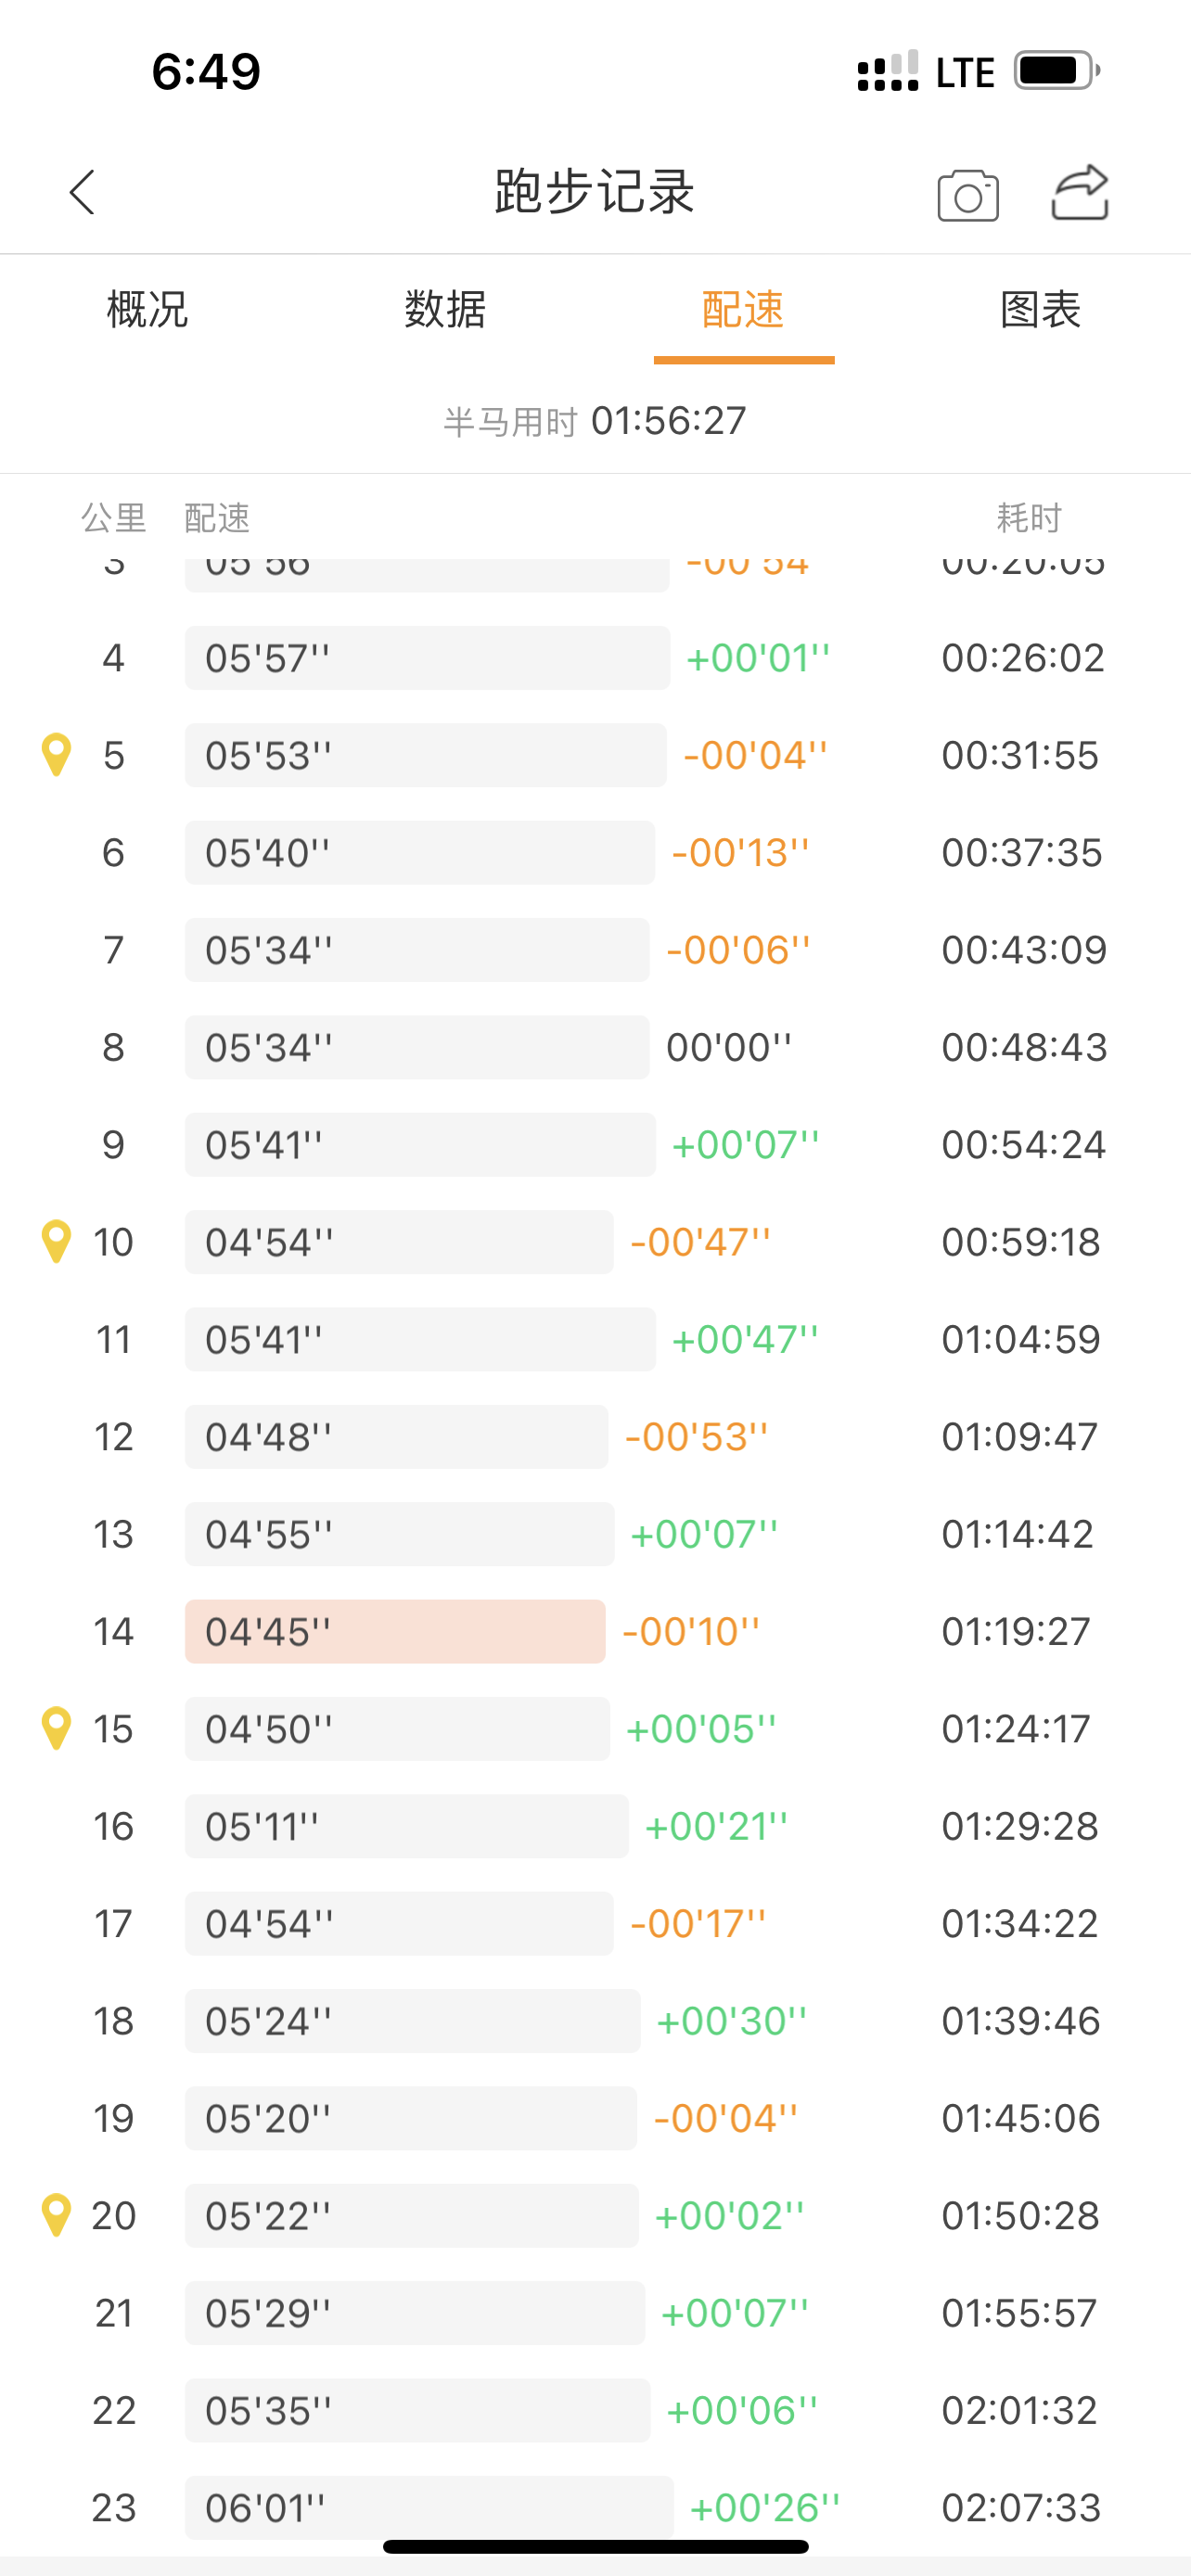Tap the half marathon time 01:56:27

[x=668, y=421]
